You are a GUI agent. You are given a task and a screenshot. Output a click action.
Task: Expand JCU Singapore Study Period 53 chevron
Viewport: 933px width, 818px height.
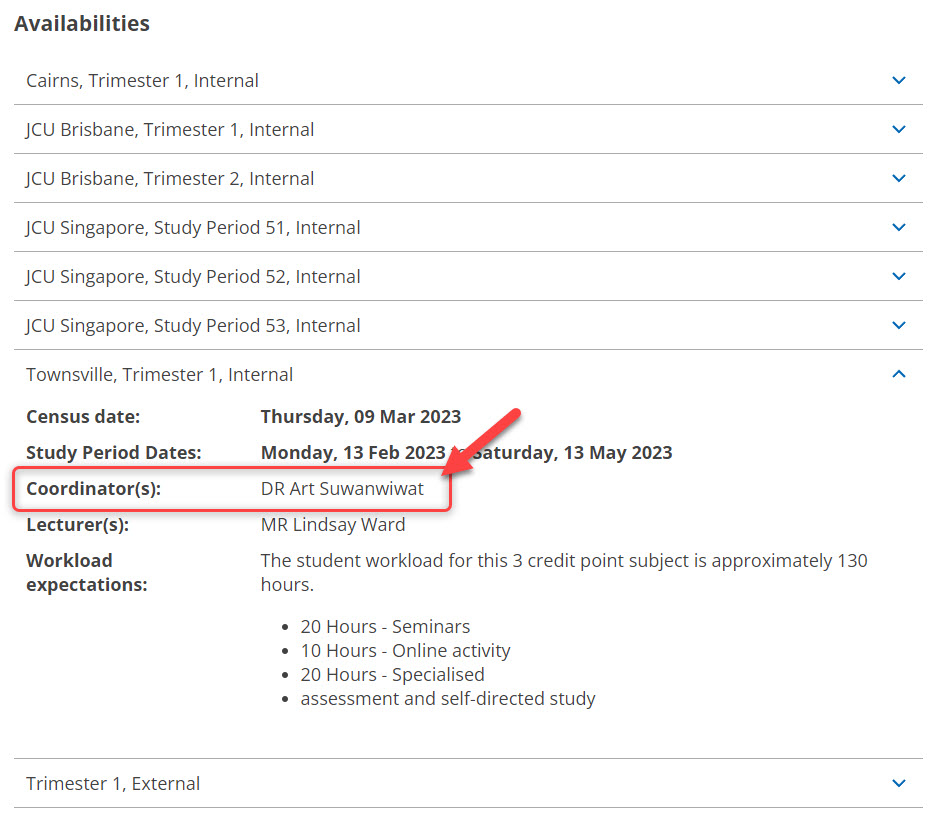[x=898, y=325]
